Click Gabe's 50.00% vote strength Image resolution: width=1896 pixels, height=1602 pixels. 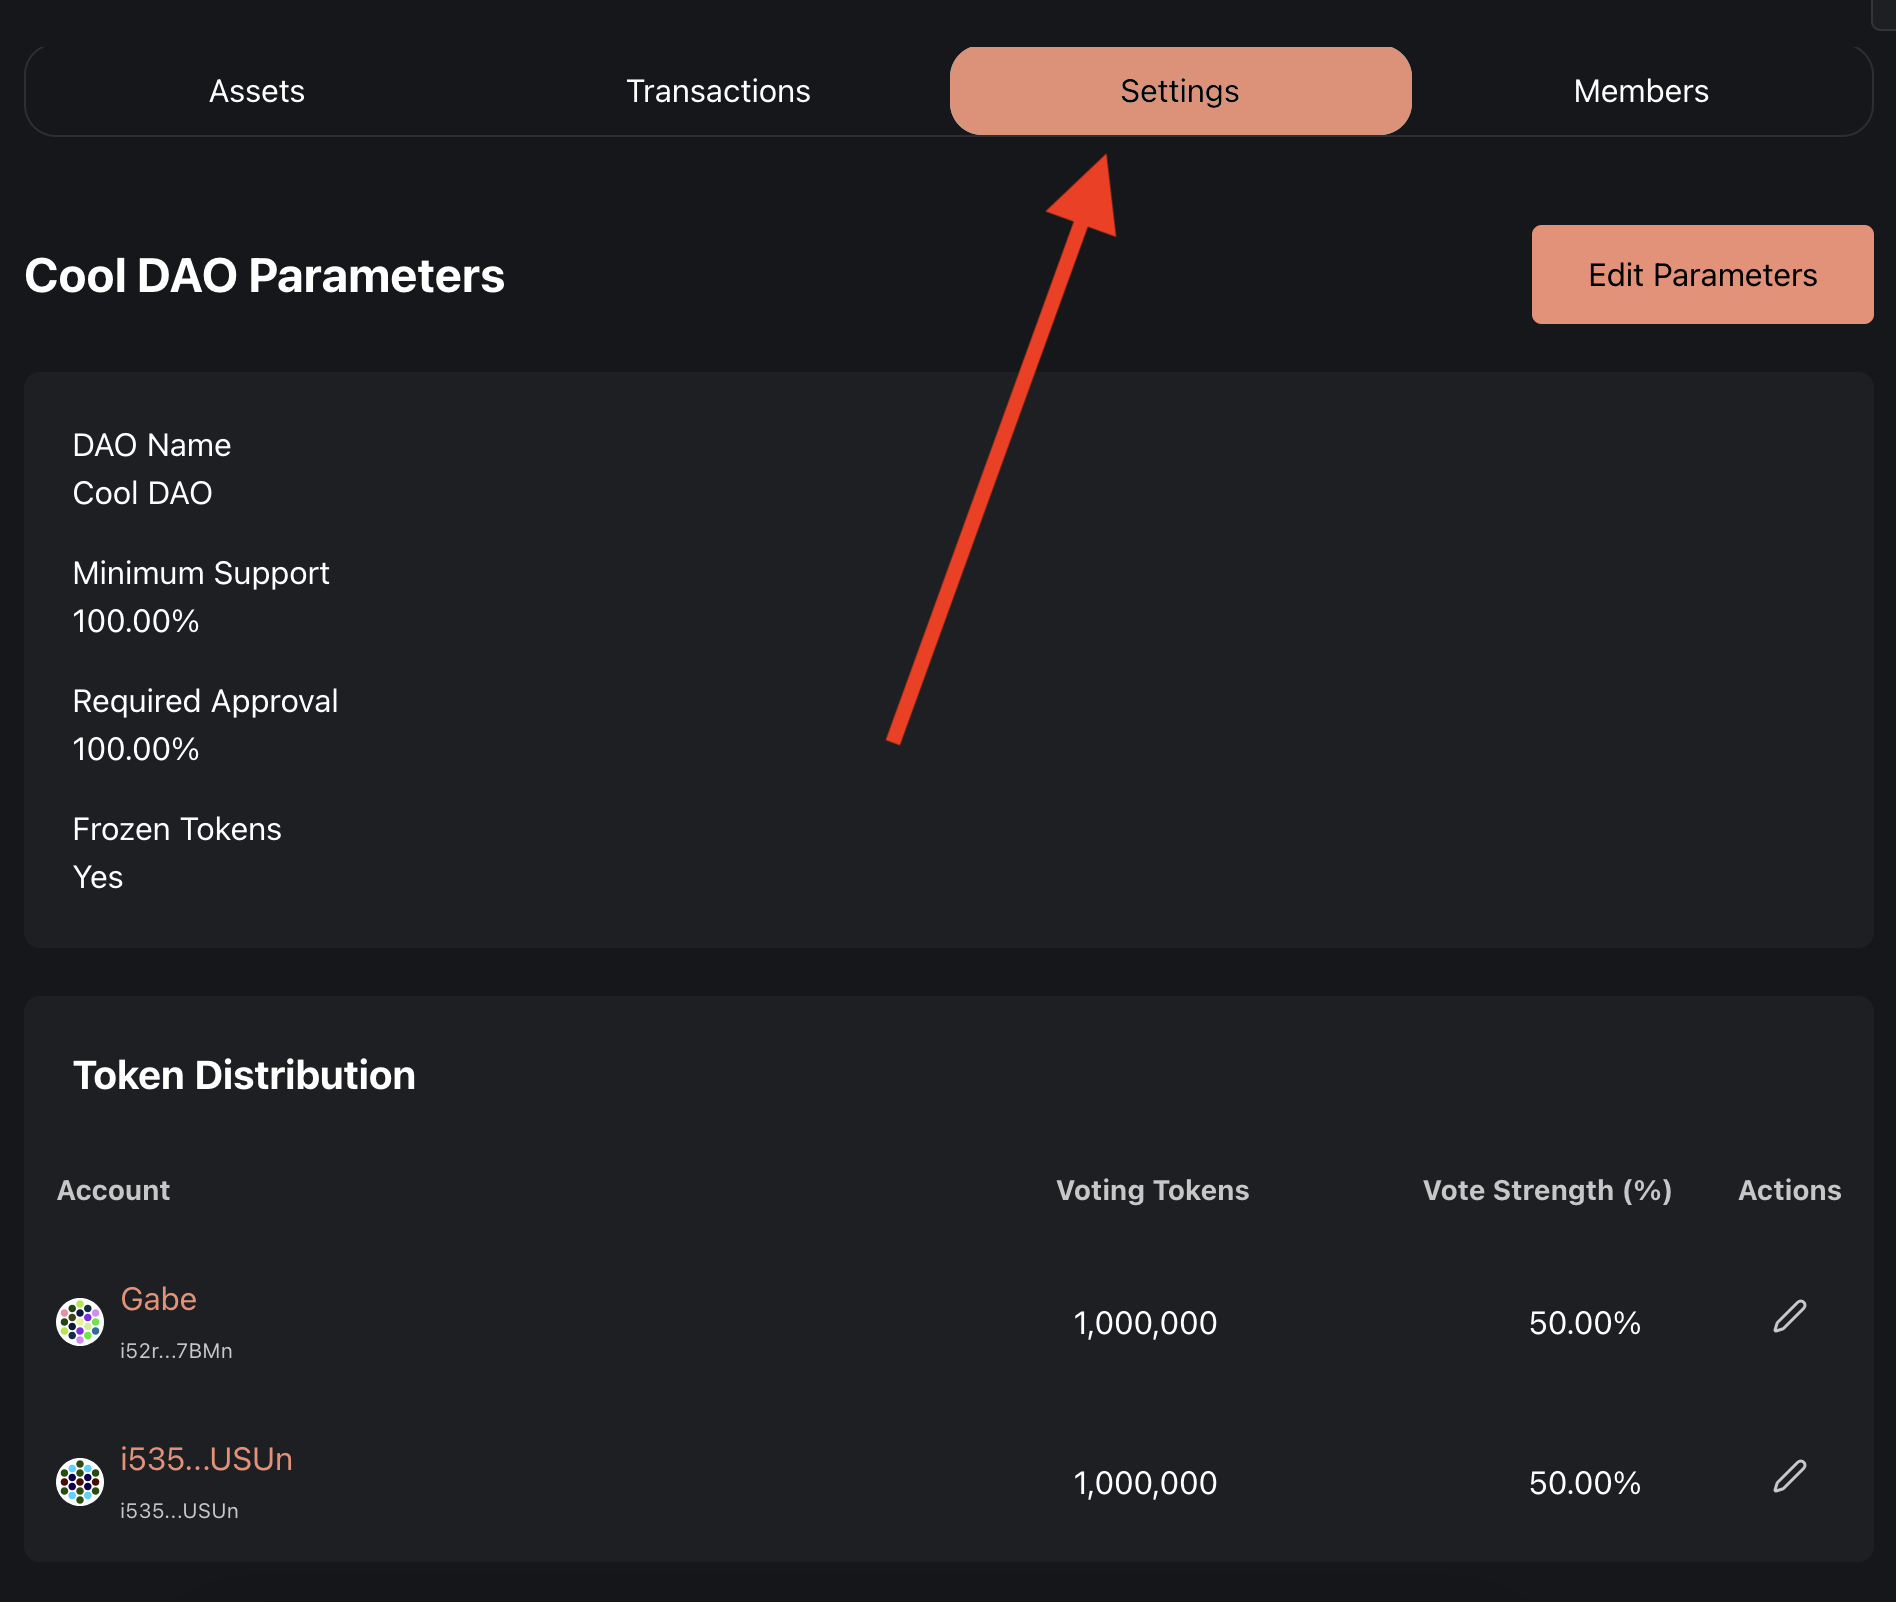1585,1323
